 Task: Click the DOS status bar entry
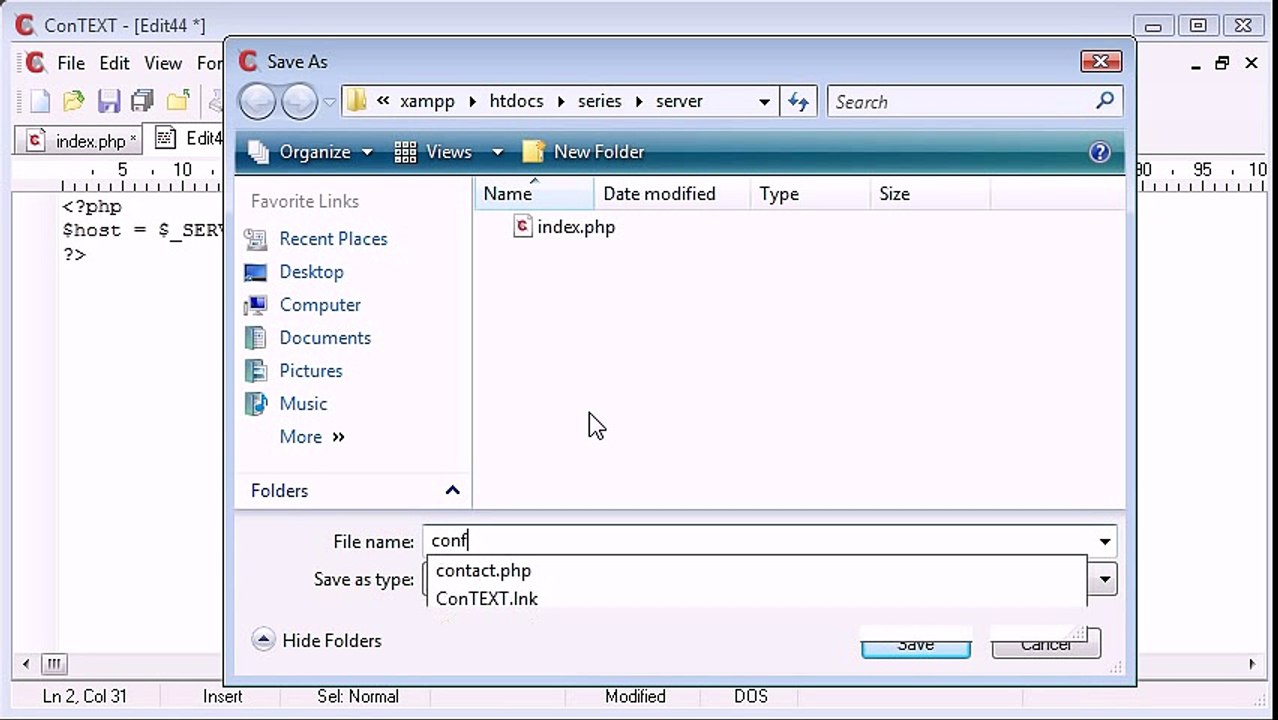[751, 696]
